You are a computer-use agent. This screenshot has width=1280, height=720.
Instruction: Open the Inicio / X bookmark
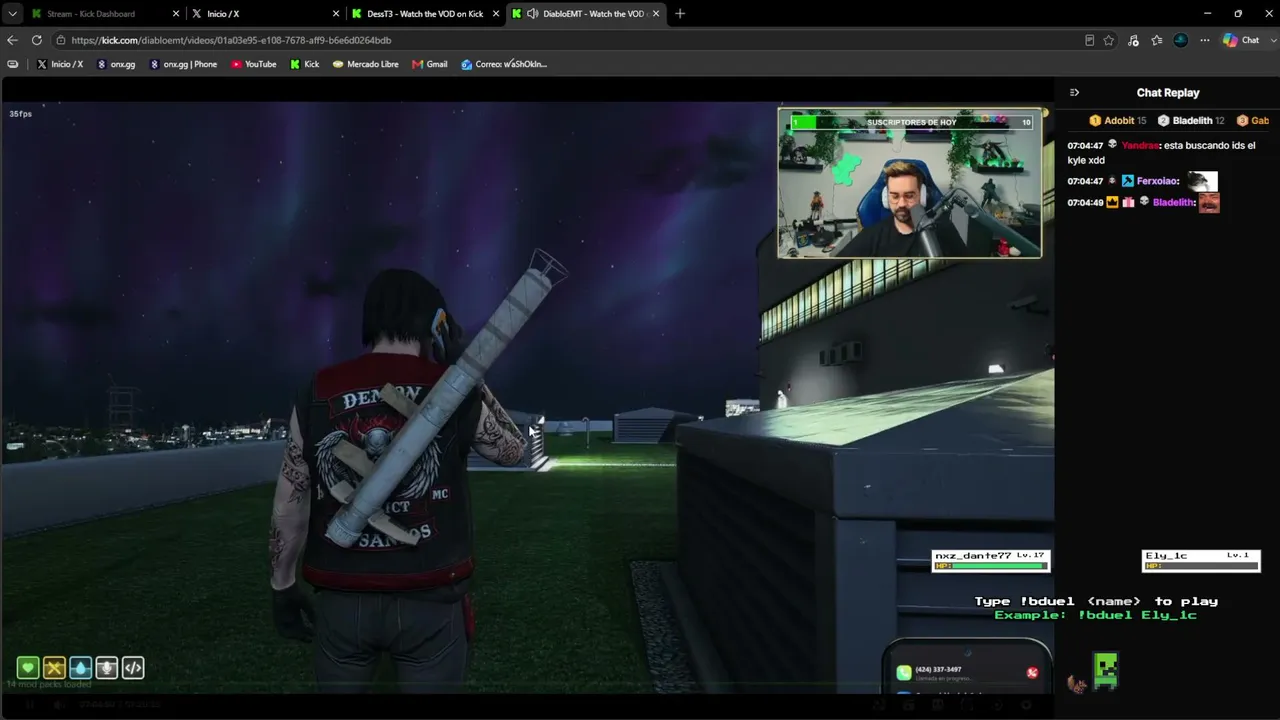[x=60, y=64]
